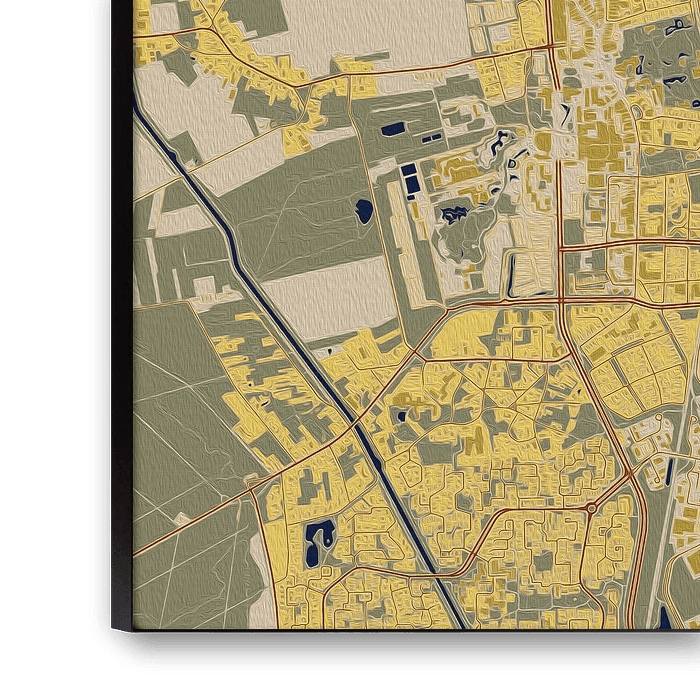
Task: Click the black frame's bottom-left corner
Action: click(118, 638)
